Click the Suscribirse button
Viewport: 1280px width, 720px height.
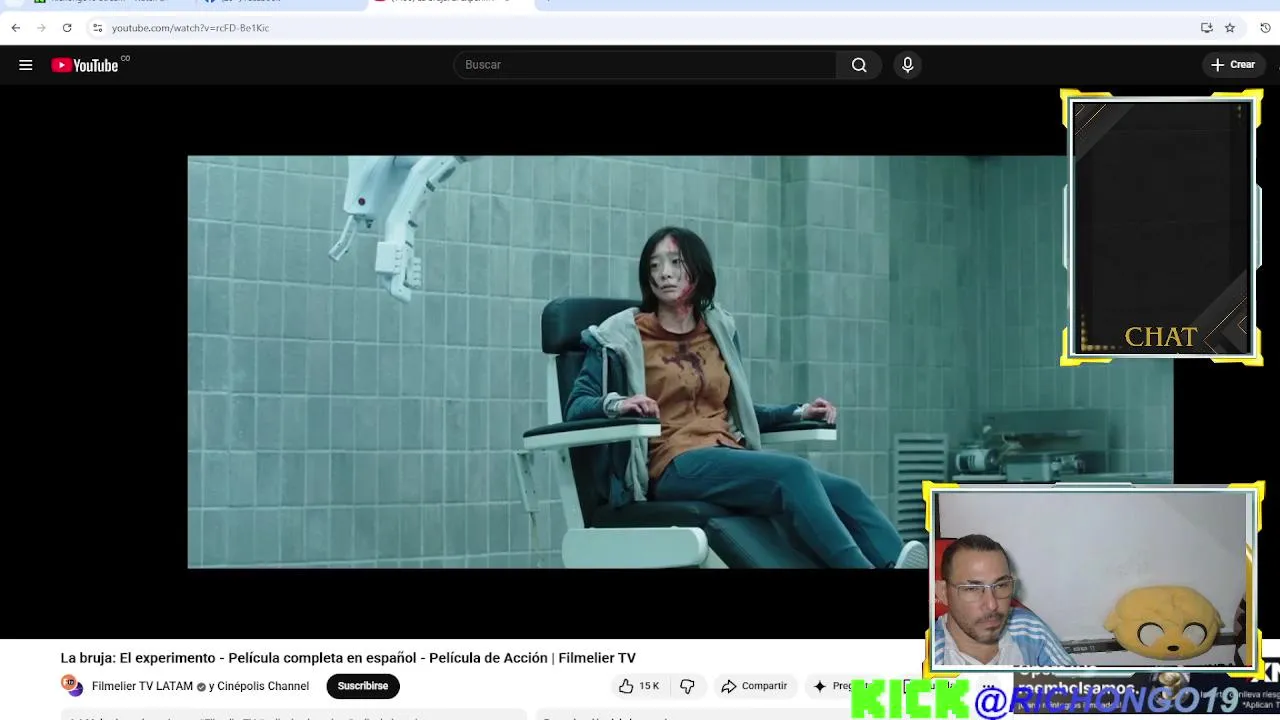click(x=363, y=686)
